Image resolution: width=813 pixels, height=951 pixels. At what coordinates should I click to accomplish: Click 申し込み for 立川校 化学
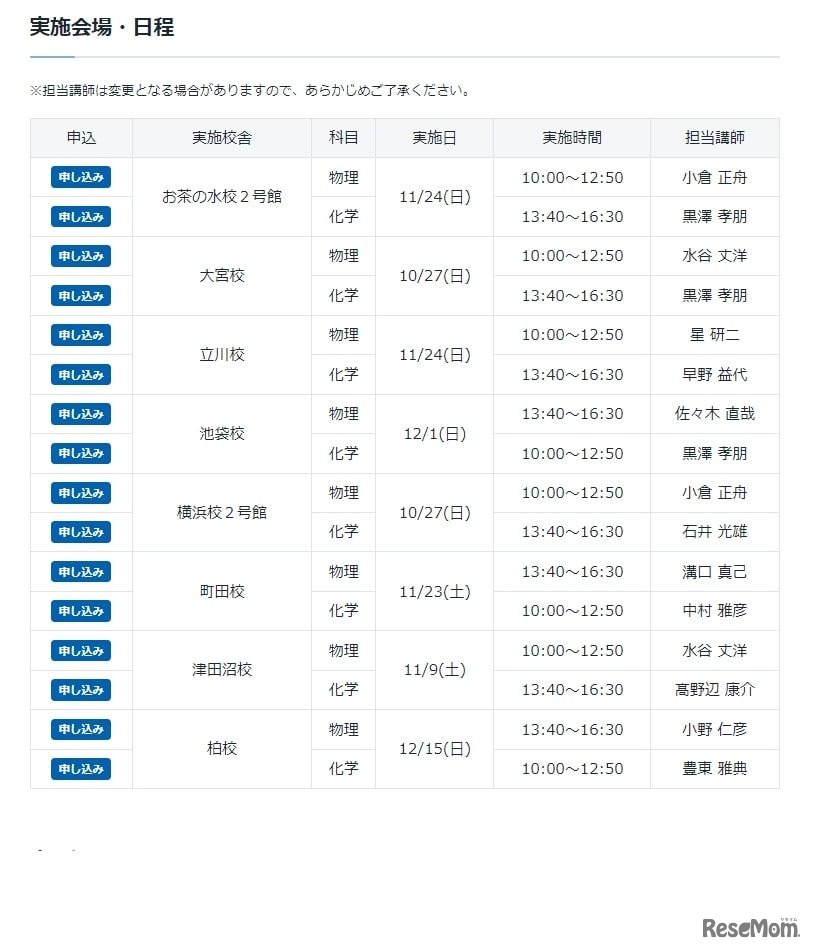point(80,374)
